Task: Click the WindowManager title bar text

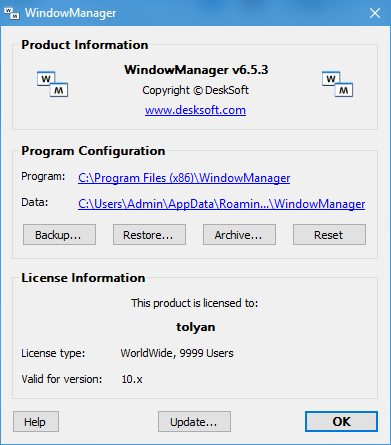Action: coord(71,13)
